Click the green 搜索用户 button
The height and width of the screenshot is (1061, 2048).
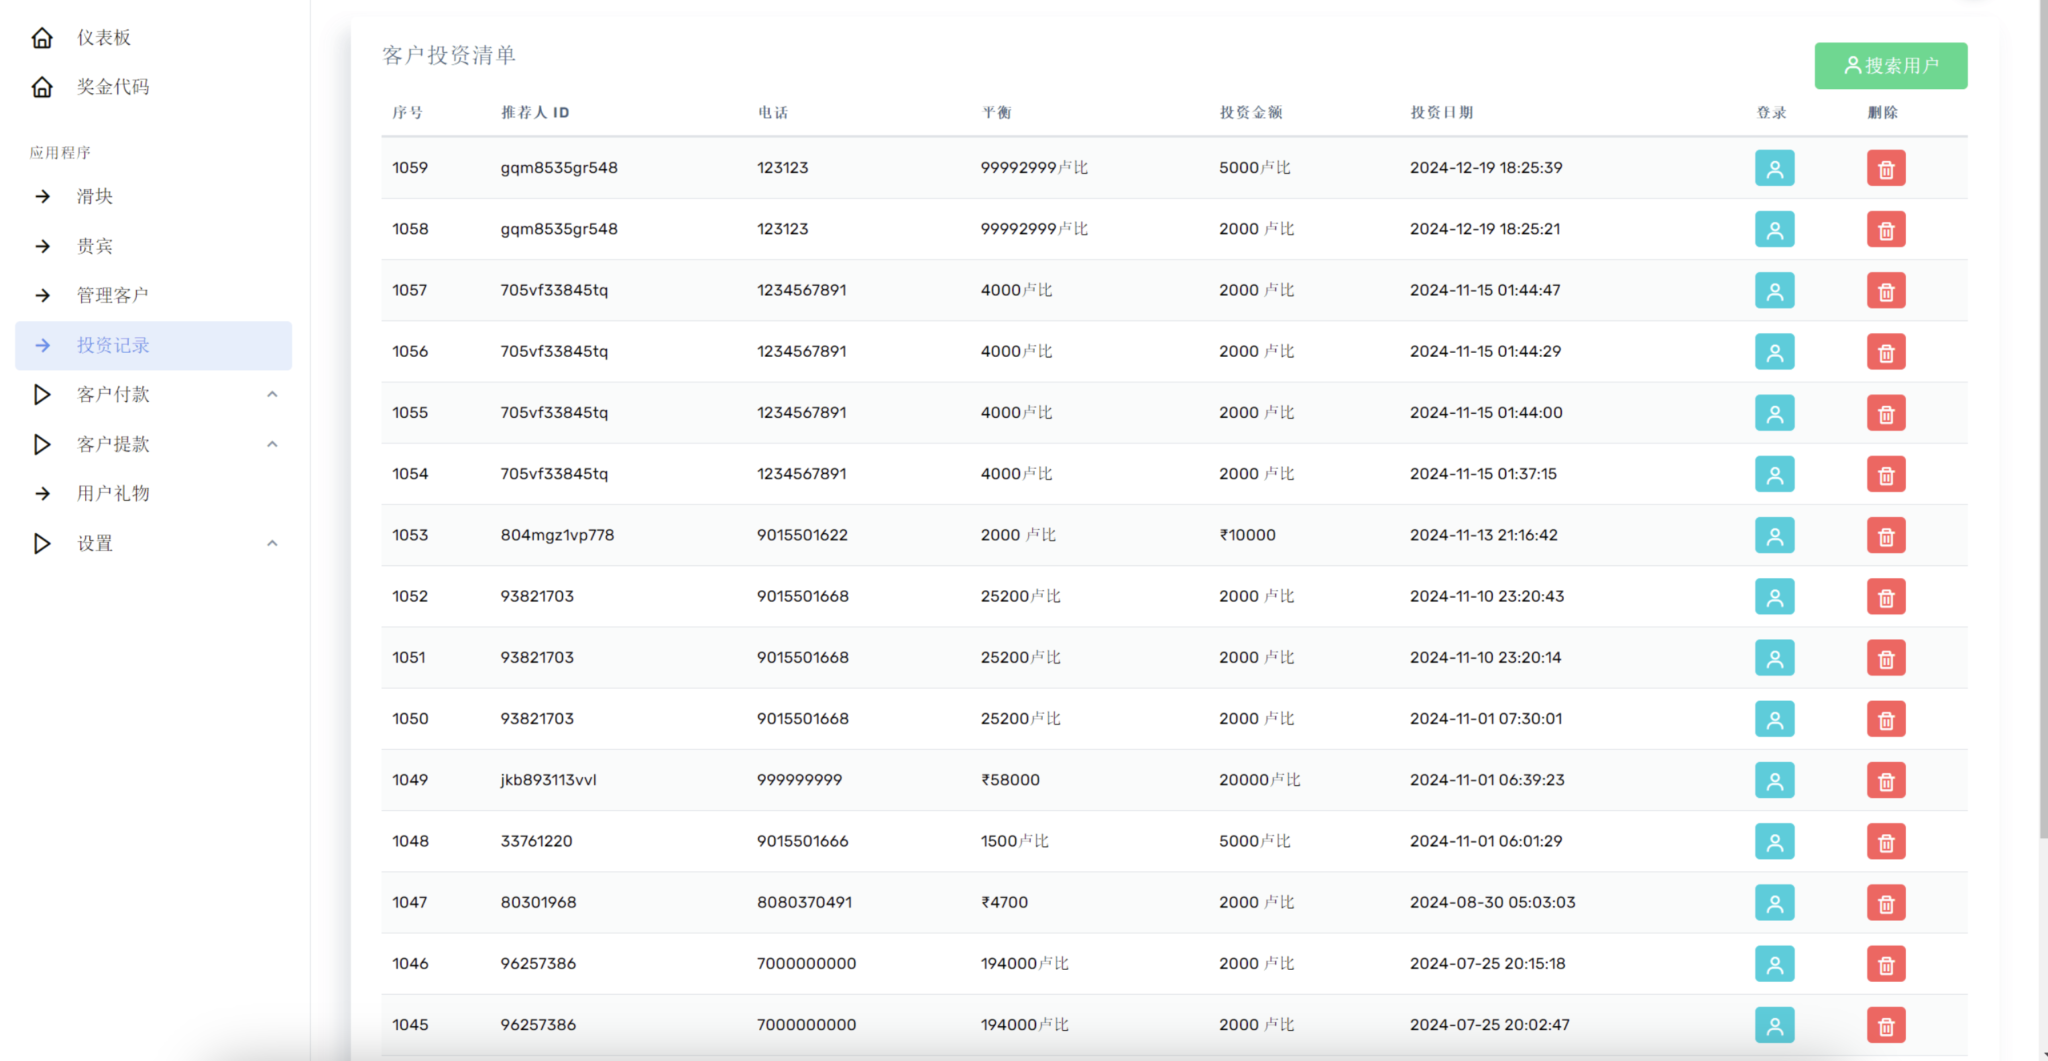pos(1890,66)
